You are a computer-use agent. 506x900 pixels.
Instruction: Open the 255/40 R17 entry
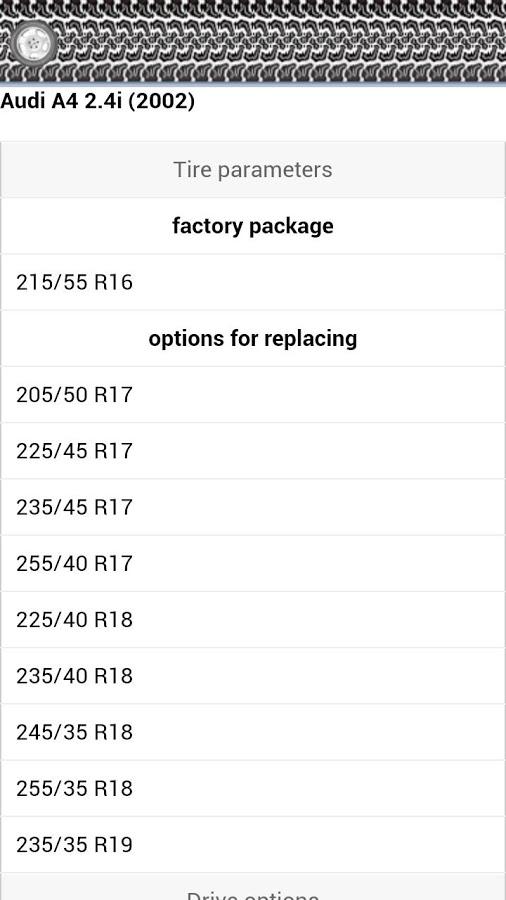point(253,564)
